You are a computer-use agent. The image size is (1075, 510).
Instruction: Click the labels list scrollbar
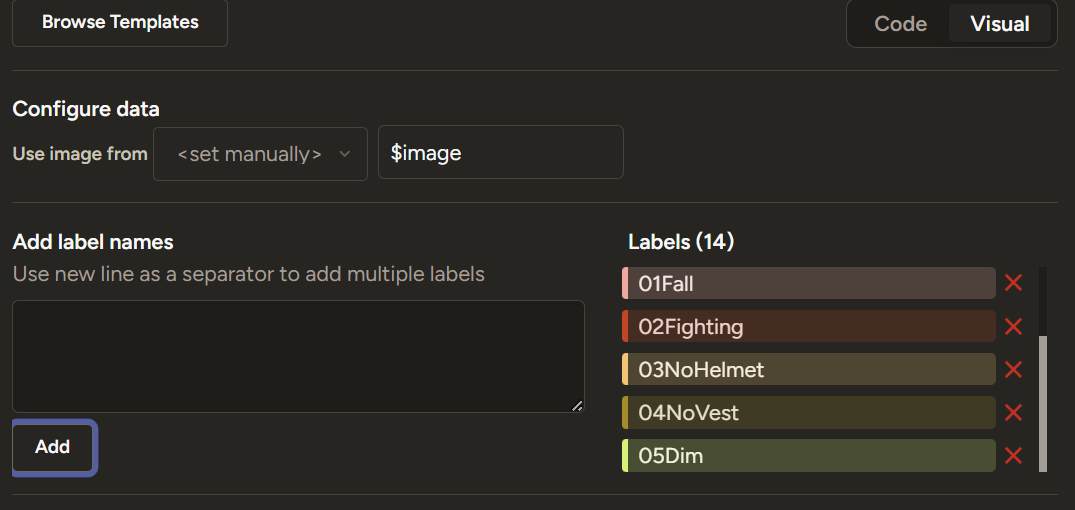click(x=1043, y=400)
